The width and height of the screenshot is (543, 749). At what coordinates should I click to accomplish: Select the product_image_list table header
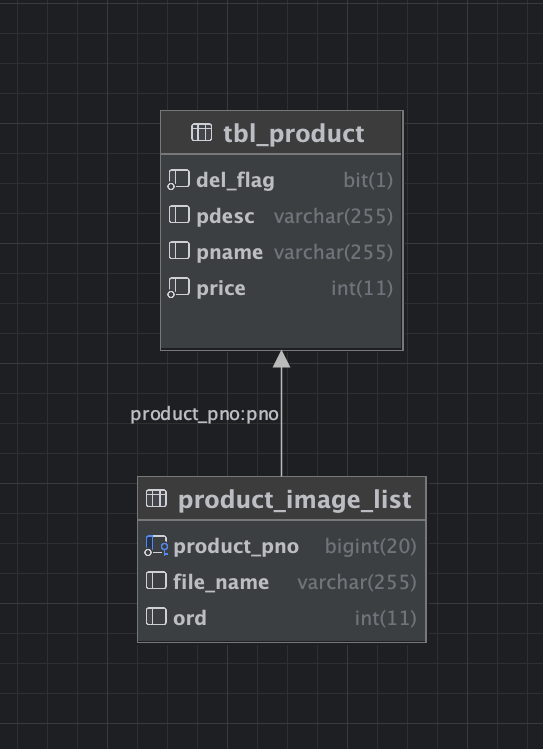point(282,499)
